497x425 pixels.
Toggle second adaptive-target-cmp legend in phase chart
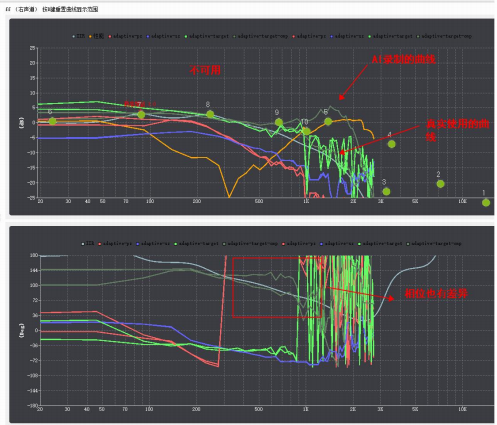(x=434, y=244)
